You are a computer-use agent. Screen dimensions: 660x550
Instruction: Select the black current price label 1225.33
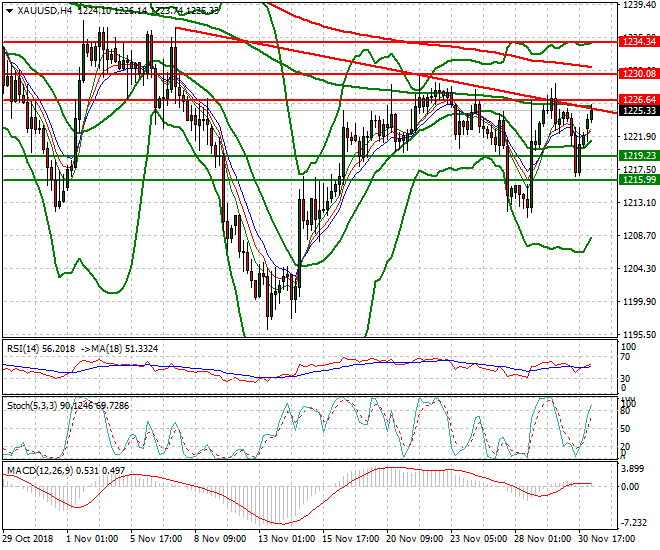click(639, 111)
